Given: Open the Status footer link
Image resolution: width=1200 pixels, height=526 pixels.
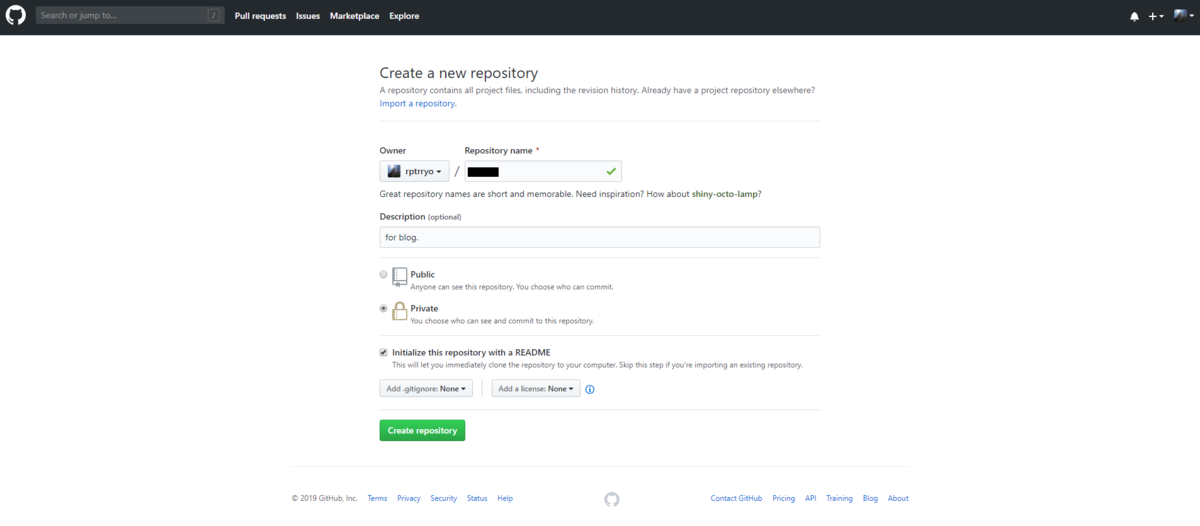Looking at the screenshot, I should (x=477, y=498).
